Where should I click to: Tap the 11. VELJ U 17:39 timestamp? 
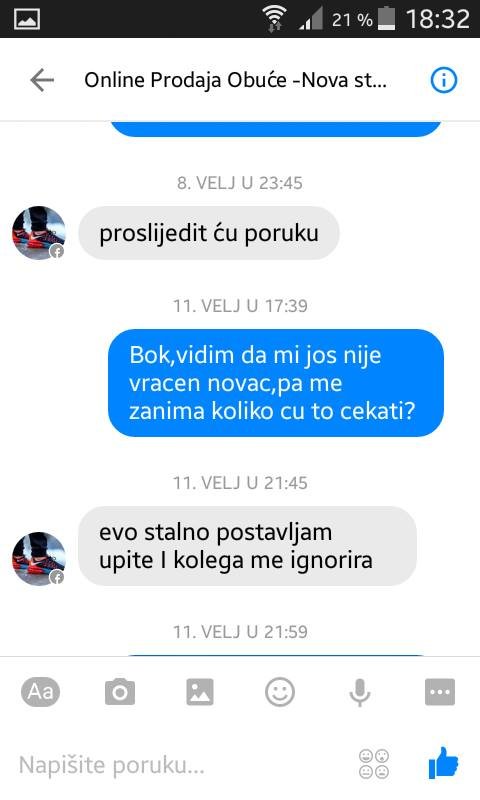[x=240, y=306]
